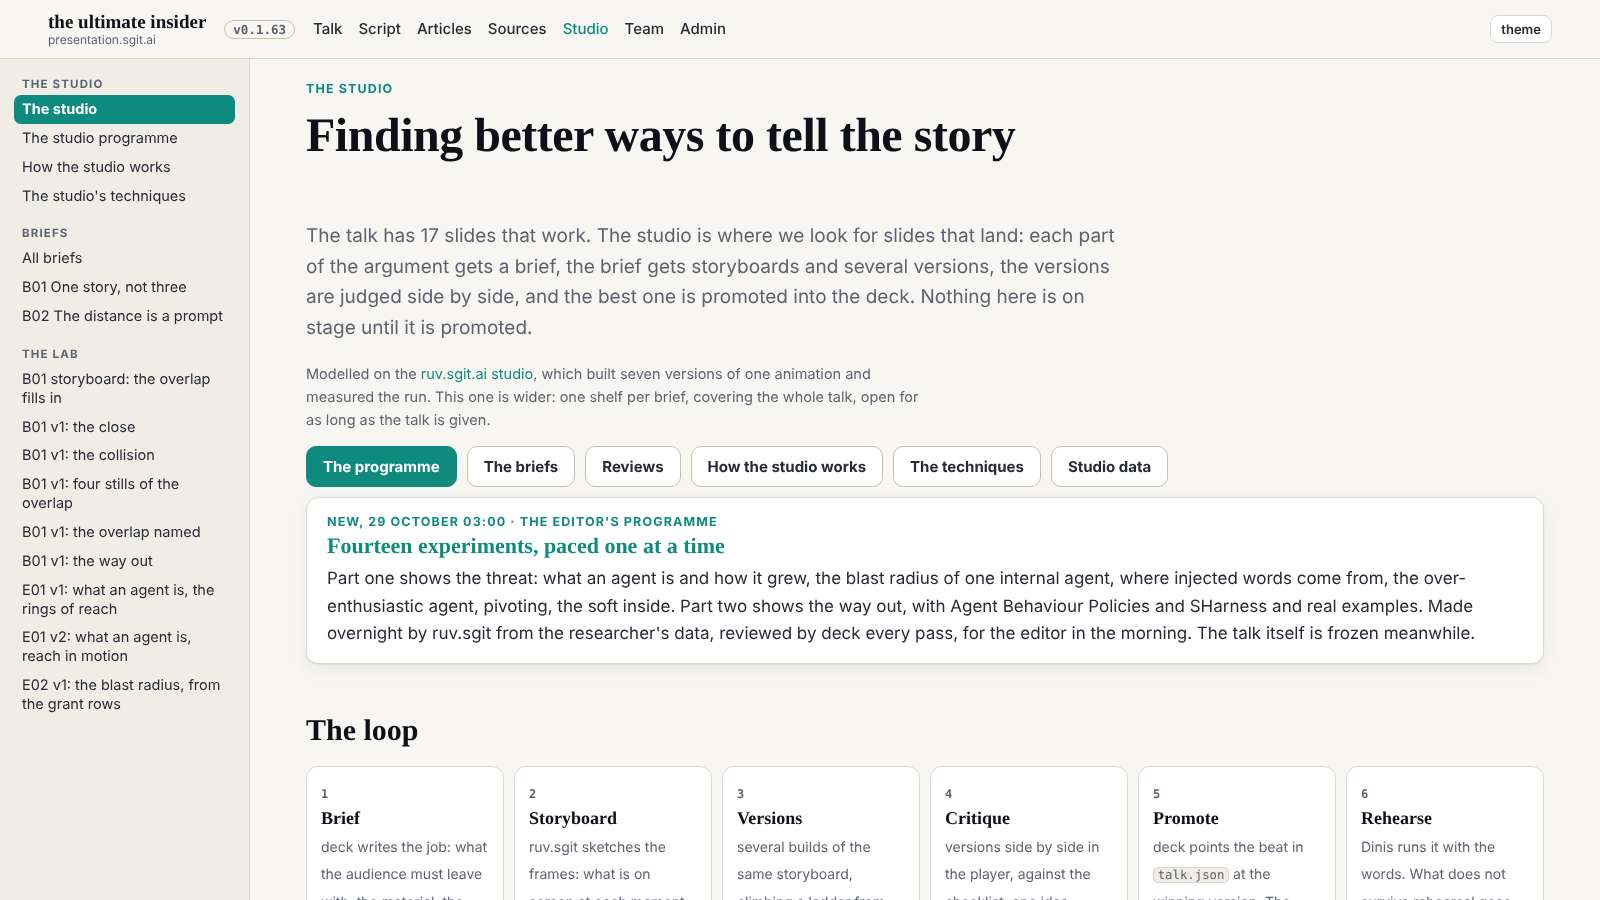Viewport: 1600px width, 900px height.
Task: Click the v0.1.63 version badge
Action: tap(260, 30)
